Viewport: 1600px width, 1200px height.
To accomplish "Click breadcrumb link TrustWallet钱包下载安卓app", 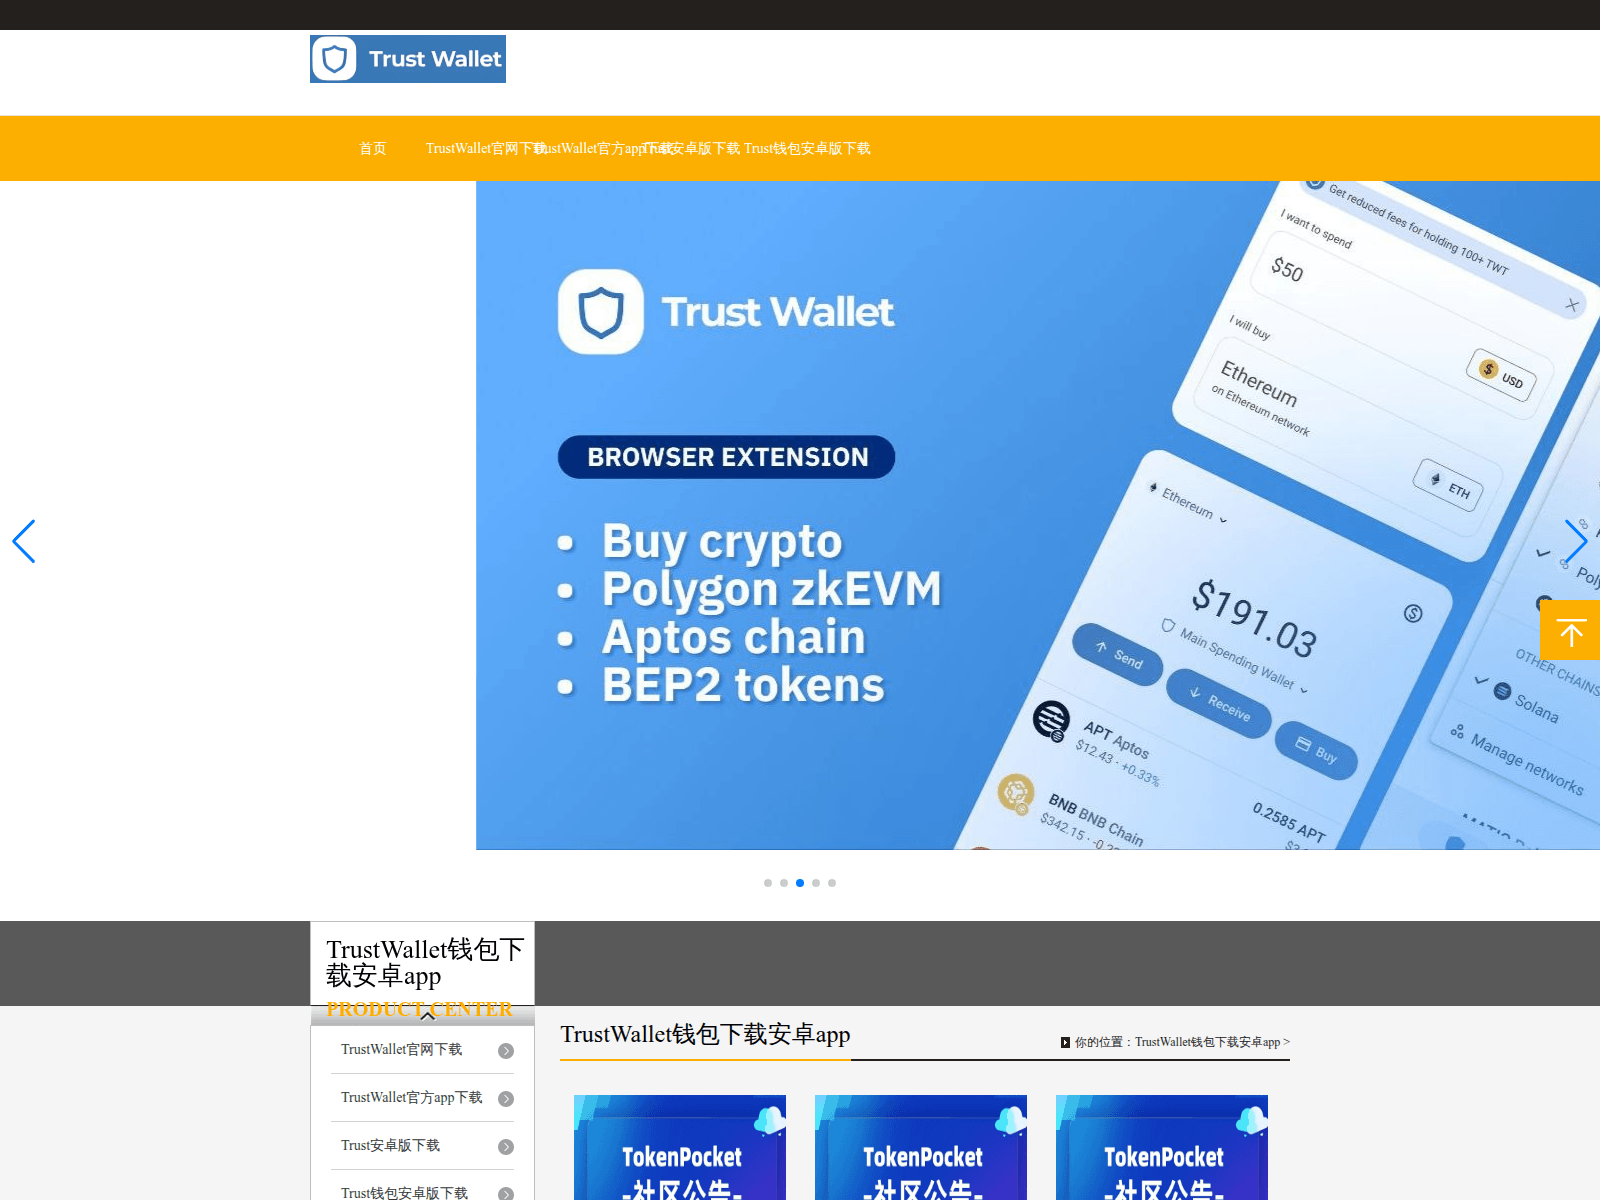I will tap(1207, 1042).
